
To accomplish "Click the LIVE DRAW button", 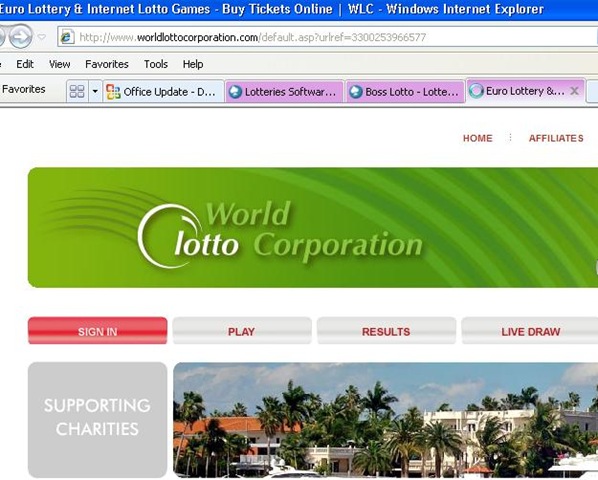I will coord(530,331).
